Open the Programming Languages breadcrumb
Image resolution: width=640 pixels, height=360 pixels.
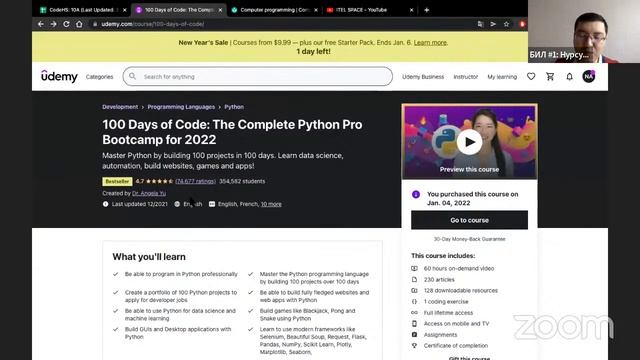181,107
